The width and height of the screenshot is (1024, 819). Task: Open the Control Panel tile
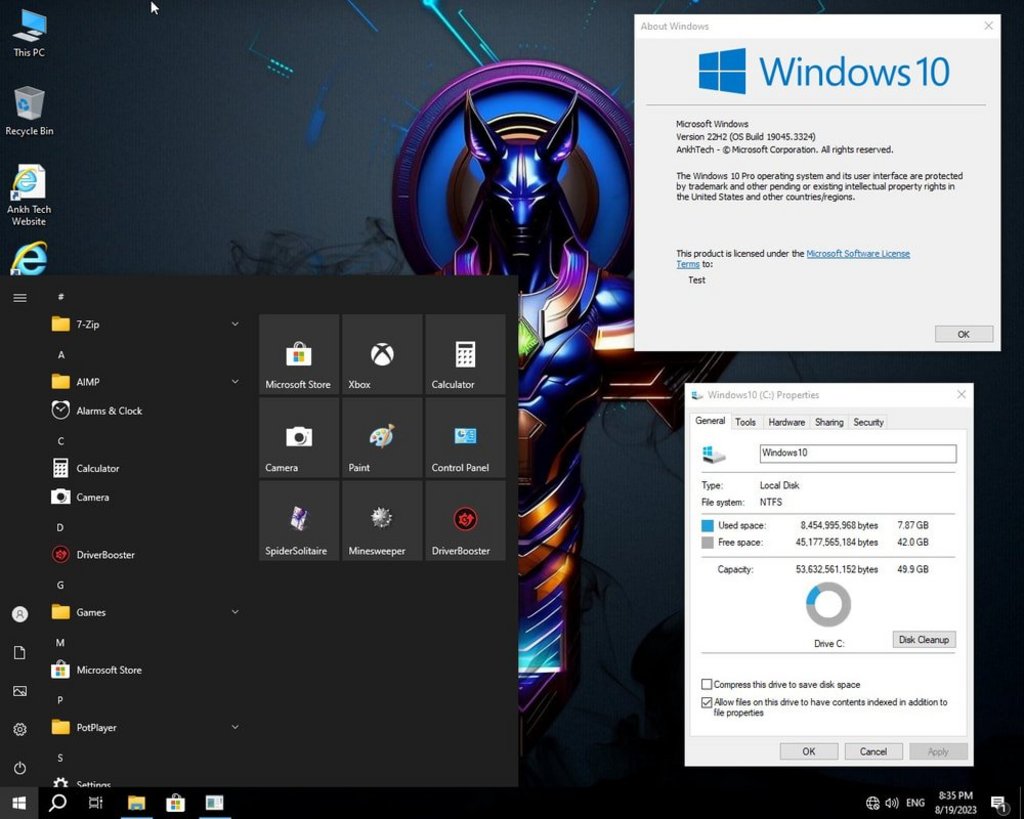(465, 437)
